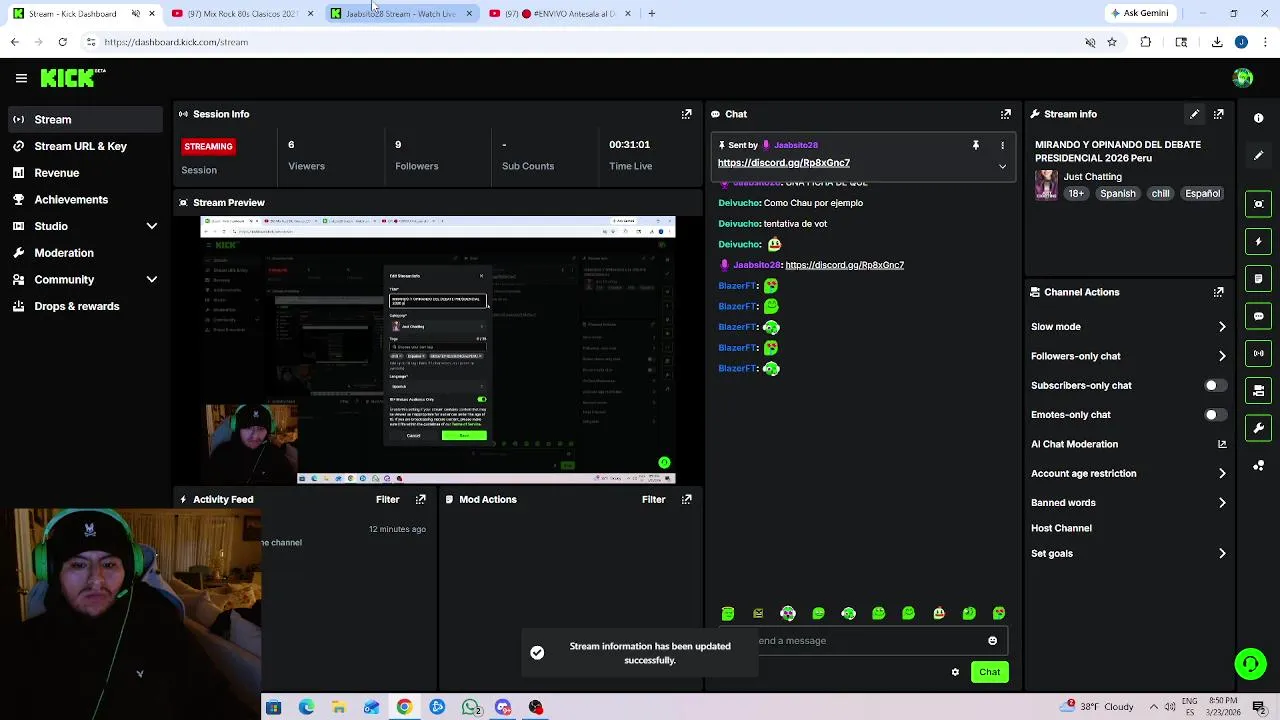Toggle Emotes-only chat switch

(x=1215, y=414)
